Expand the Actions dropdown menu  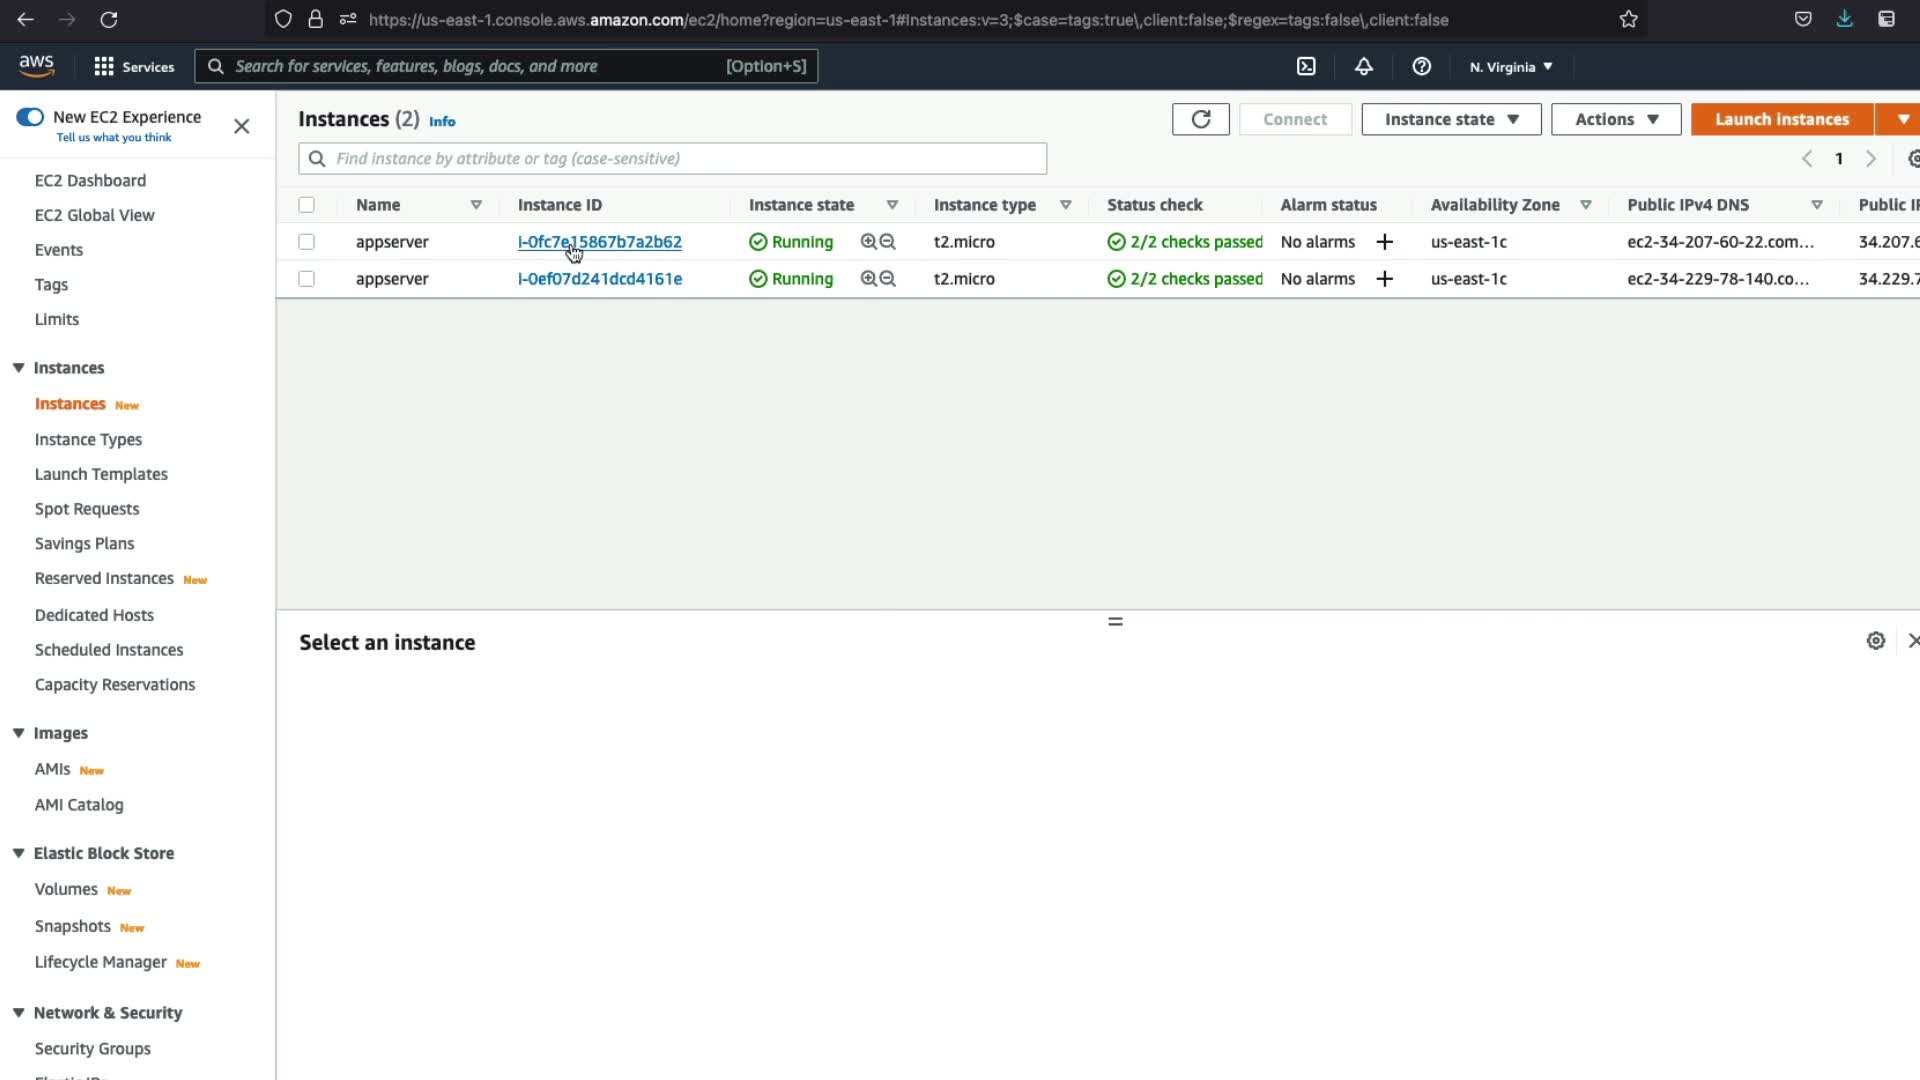[1615, 119]
